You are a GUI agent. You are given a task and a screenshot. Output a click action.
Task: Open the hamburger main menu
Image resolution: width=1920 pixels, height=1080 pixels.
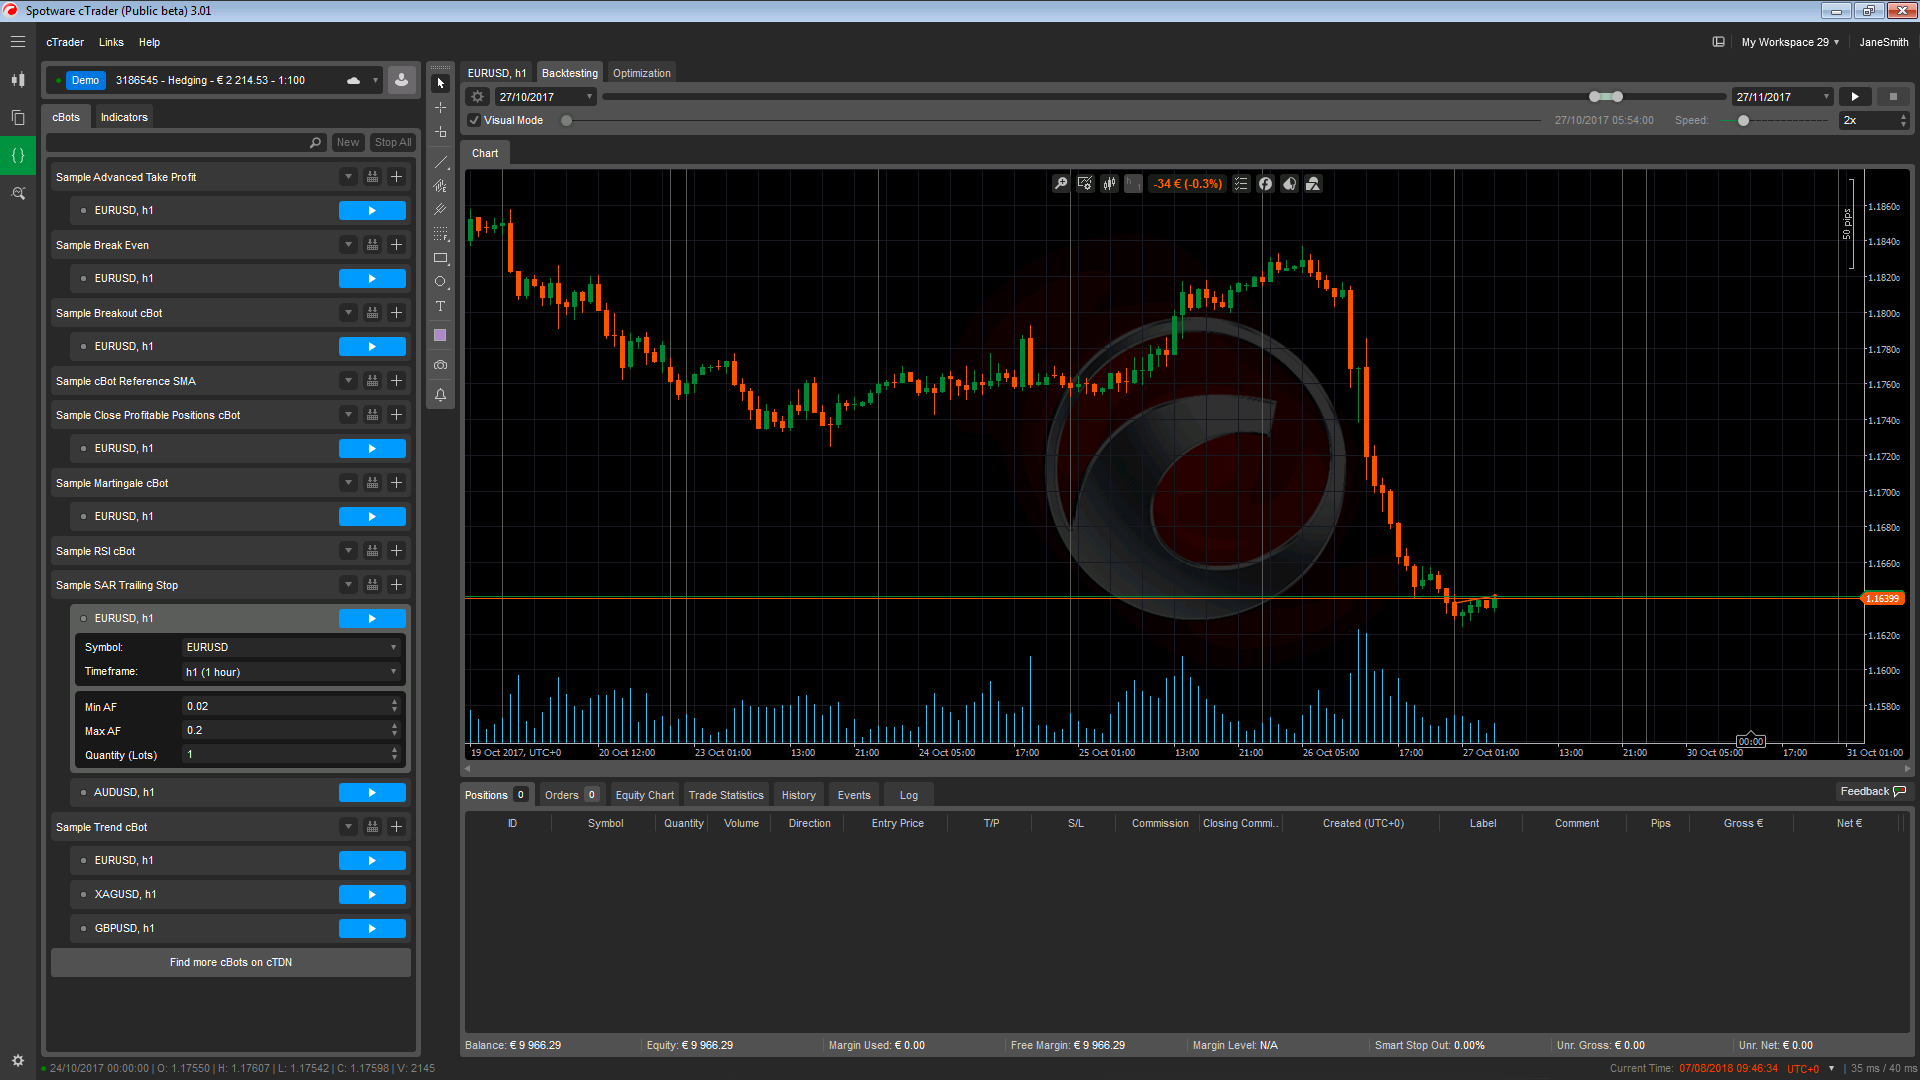(18, 42)
